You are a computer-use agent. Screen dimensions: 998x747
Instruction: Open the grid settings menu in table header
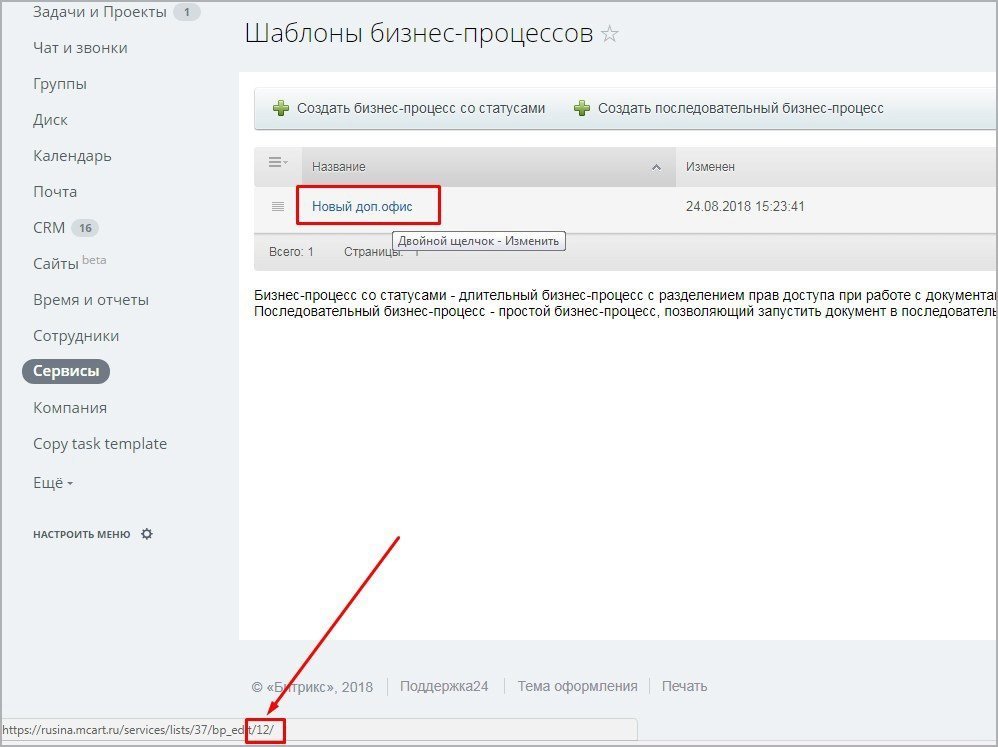(x=278, y=163)
